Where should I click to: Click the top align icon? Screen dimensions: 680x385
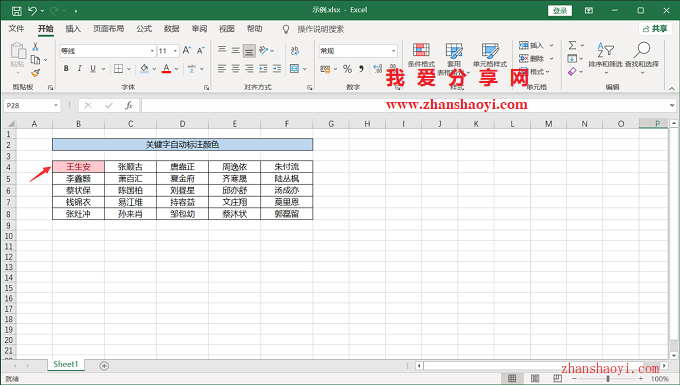click(x=222, y=50)
